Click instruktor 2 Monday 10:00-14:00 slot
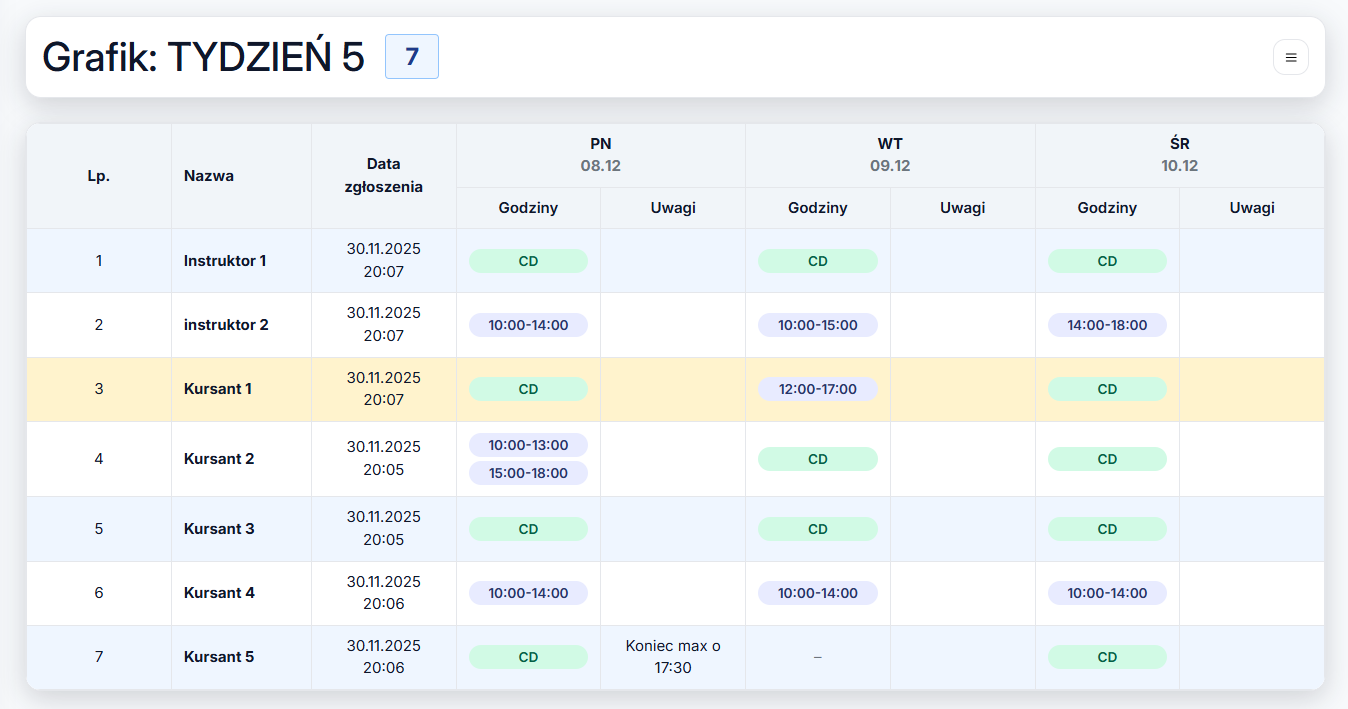The width and height of the screenshot is (1348, 709). coord(528,325)
